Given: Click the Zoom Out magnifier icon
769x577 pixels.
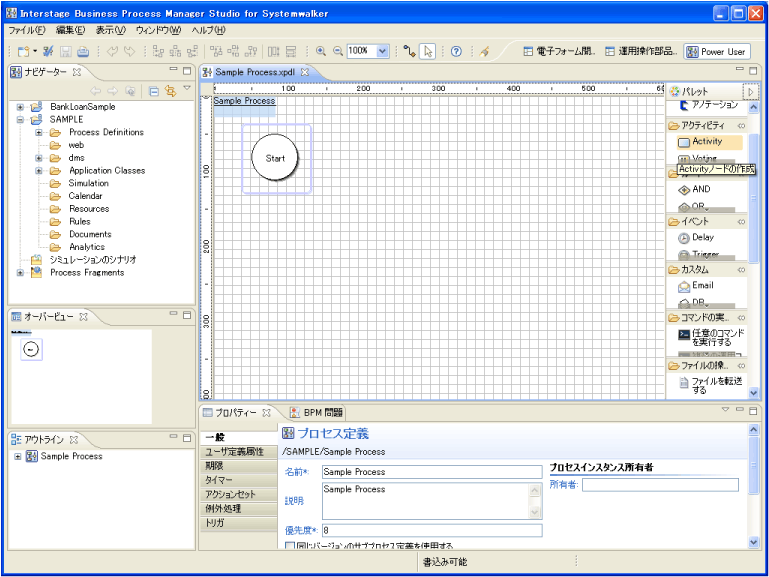Looking at the screenshot, I should tap(337, 51).
